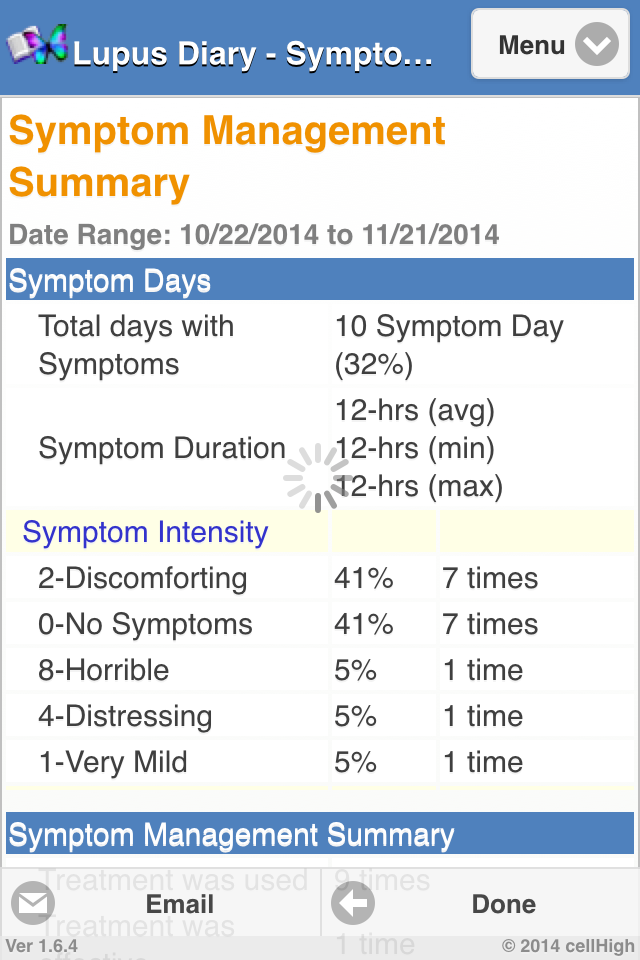
Task: Select the Symptom Days section header
Action: click(x=320, y=281)
